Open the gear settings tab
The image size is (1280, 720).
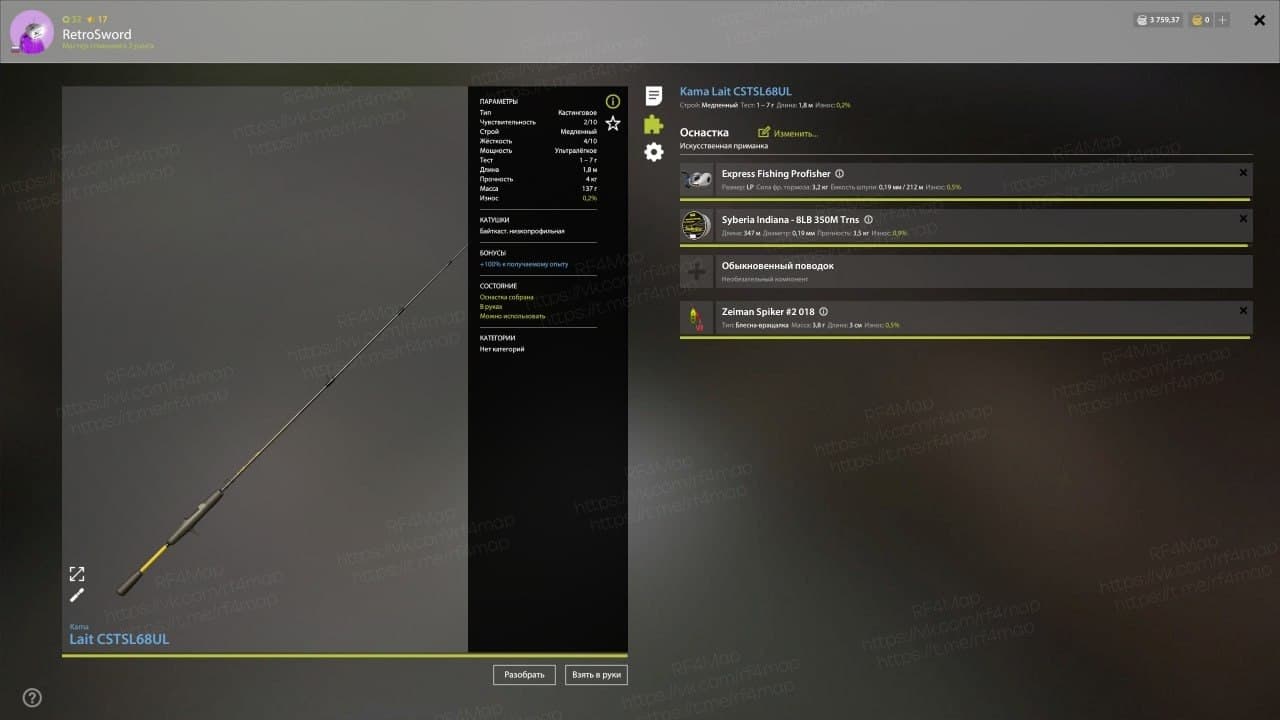pos(654,152)
